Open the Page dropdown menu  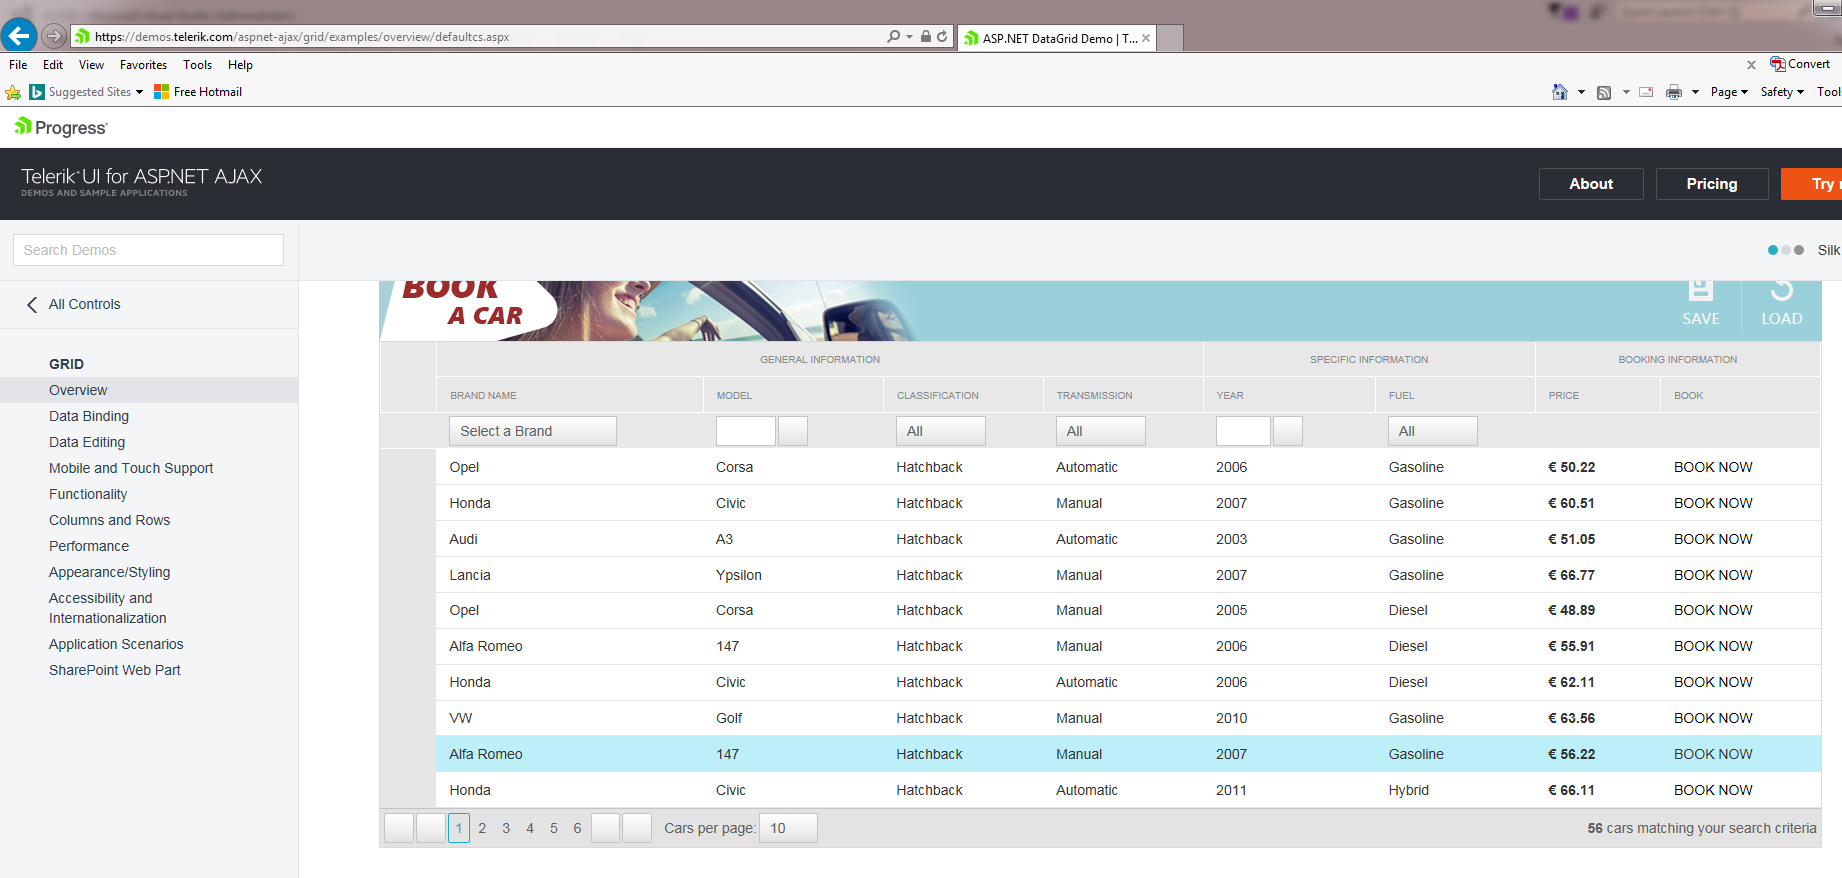tap(1729, 92)
